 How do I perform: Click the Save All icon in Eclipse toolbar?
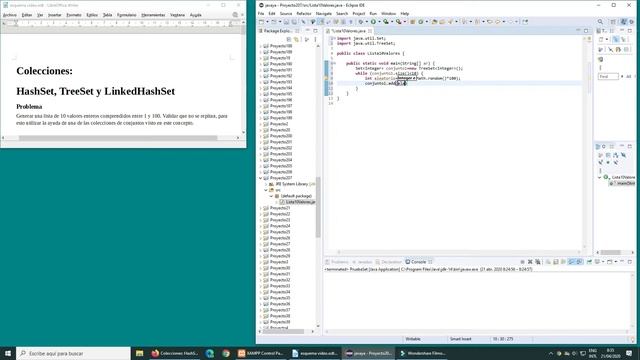click(294, 22)
